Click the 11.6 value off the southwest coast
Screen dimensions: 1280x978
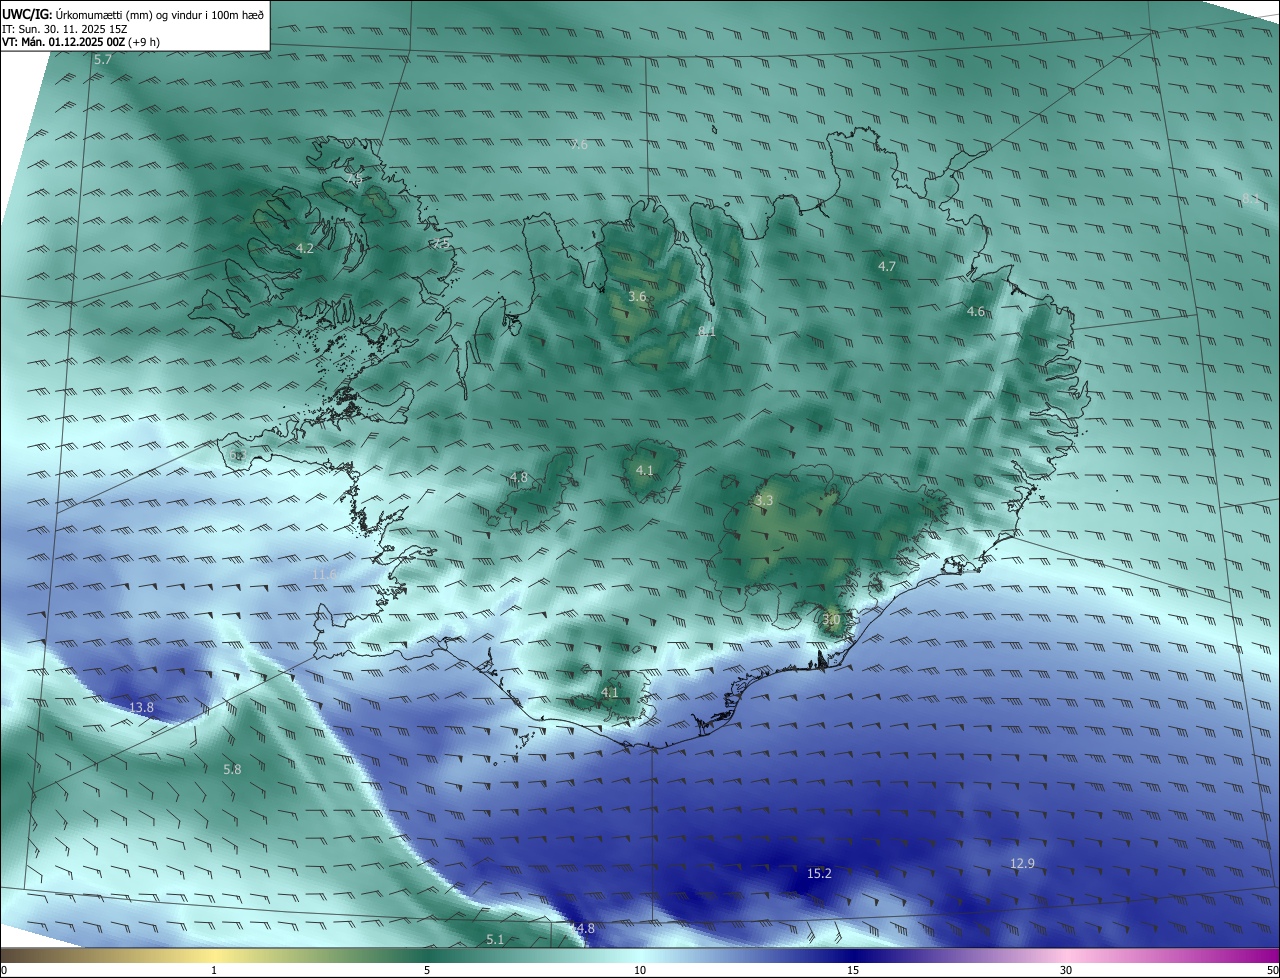coord(324,574)
